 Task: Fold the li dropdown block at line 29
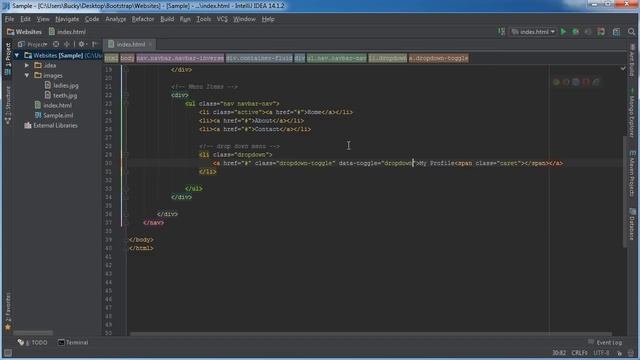pos(126,155)
